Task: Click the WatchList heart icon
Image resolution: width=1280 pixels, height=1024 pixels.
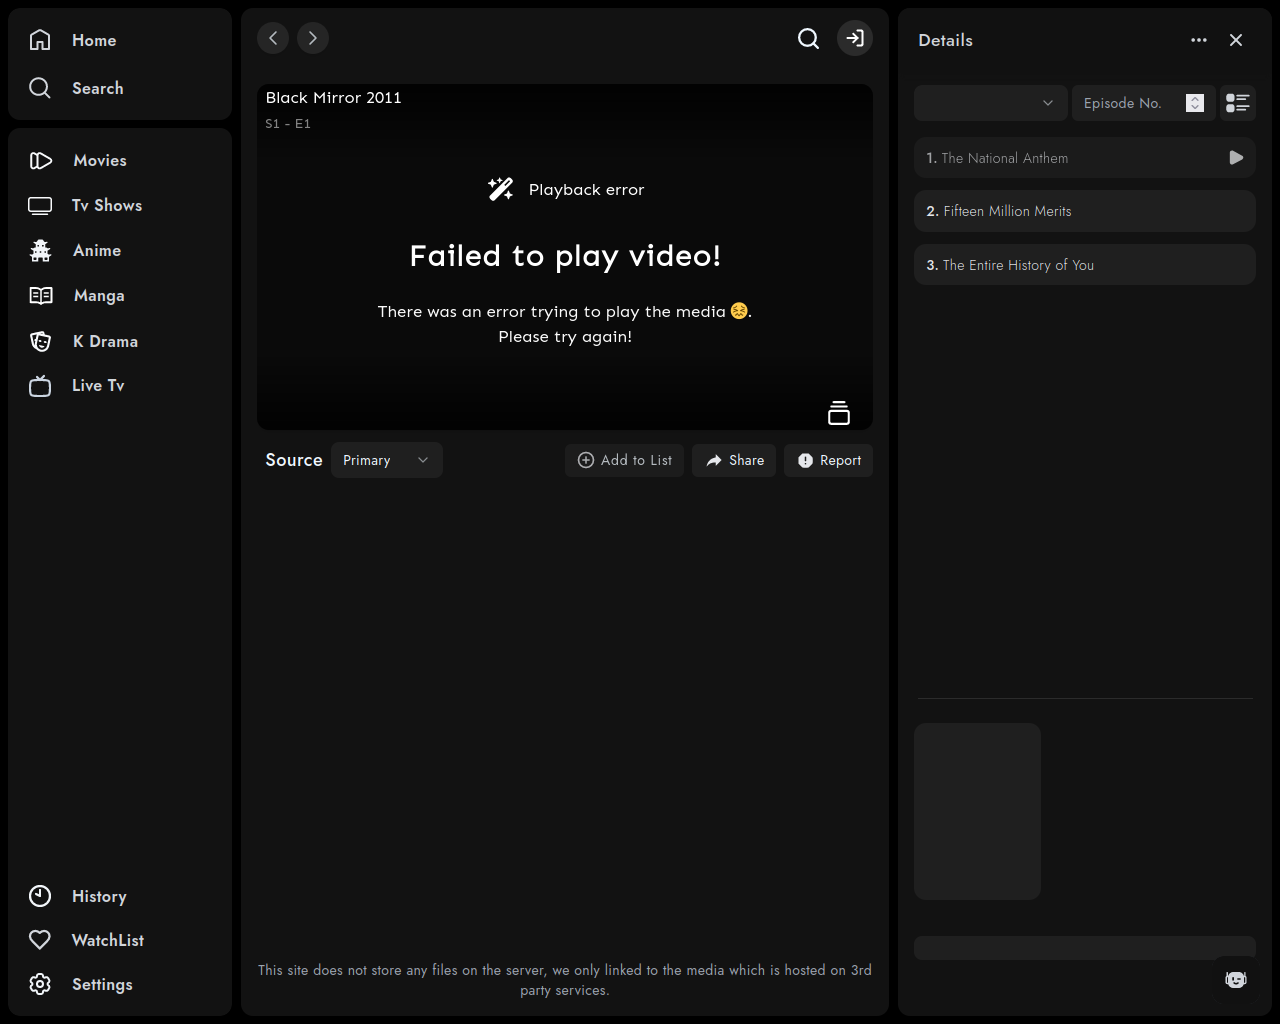Action: [x=40, y=940]
